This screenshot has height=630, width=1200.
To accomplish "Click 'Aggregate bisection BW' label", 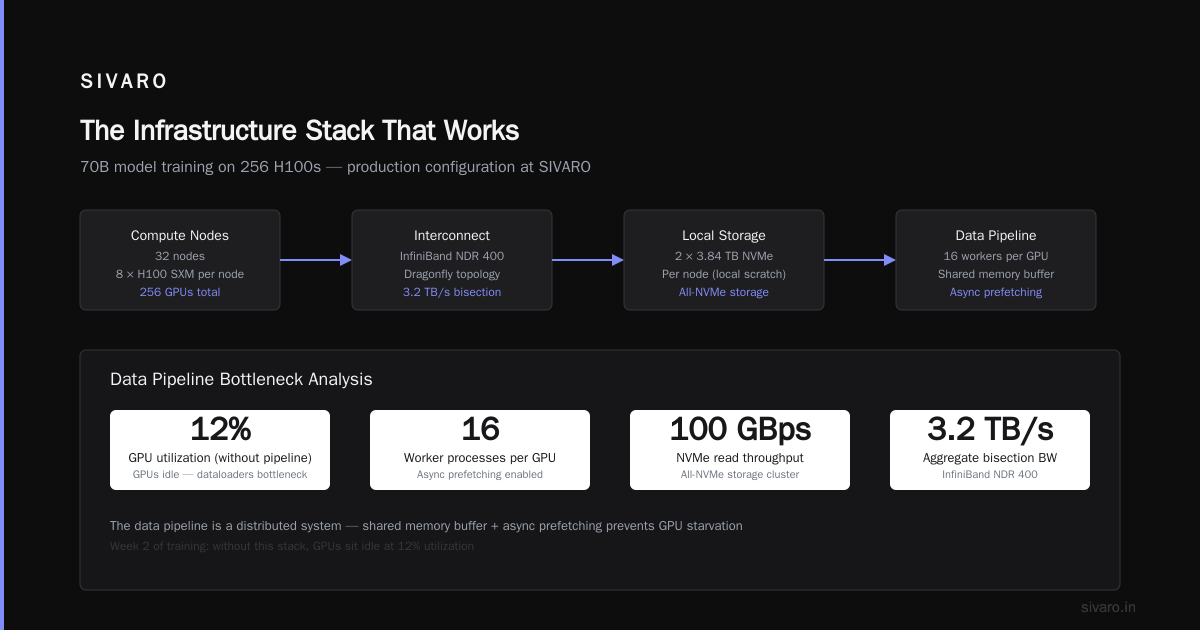I will pos(990,458).
